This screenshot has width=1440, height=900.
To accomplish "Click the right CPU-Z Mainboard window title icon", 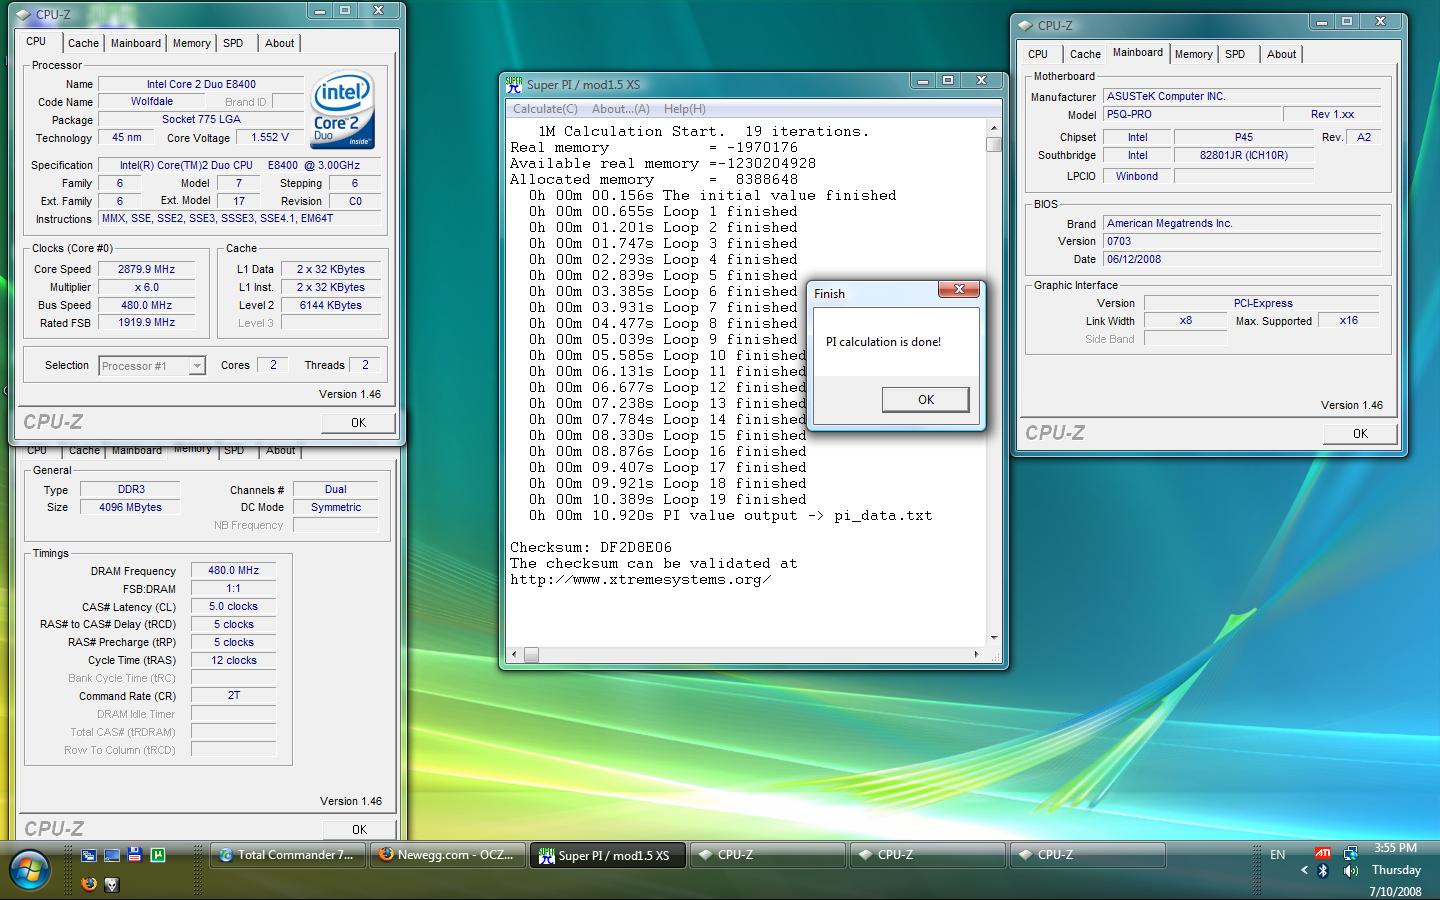I will coord(1025,25).
